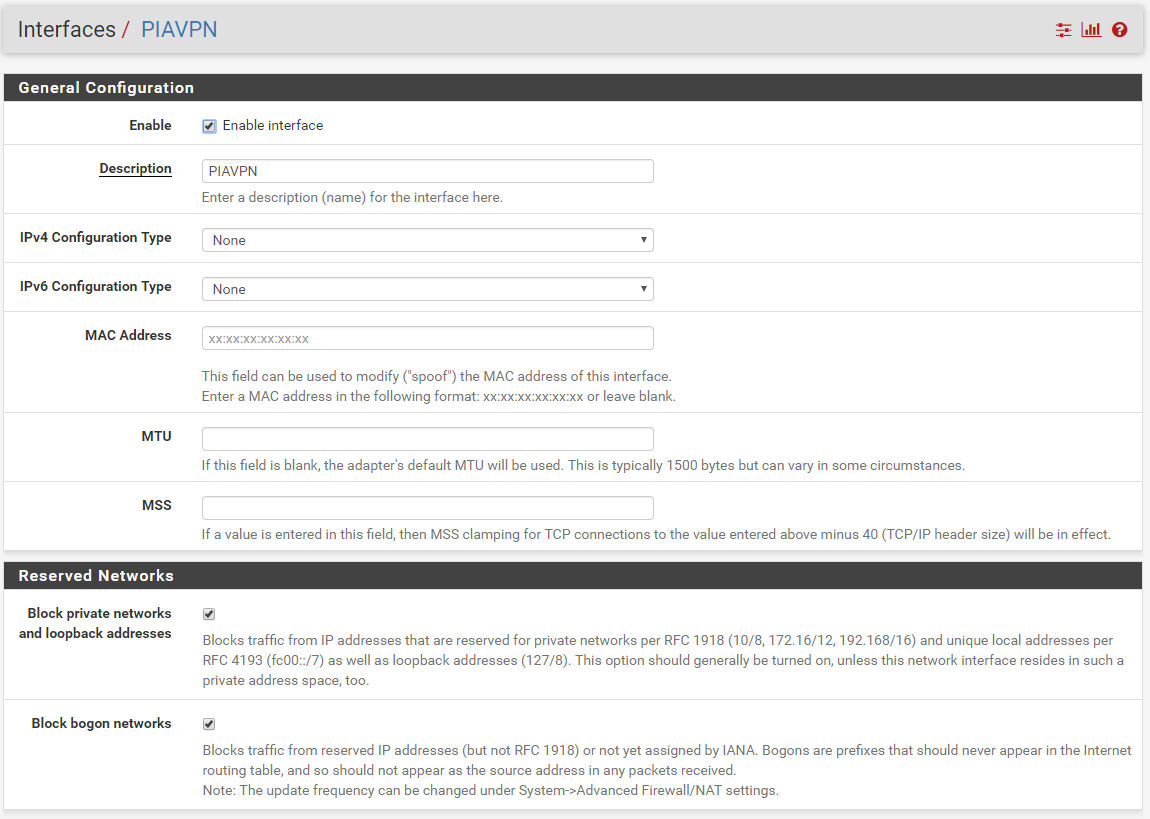This screenshot has height=819, width=1150.
Task: Click the note about System->Advanced Firewall/NAT settings
Action: [x=491, y=790]
